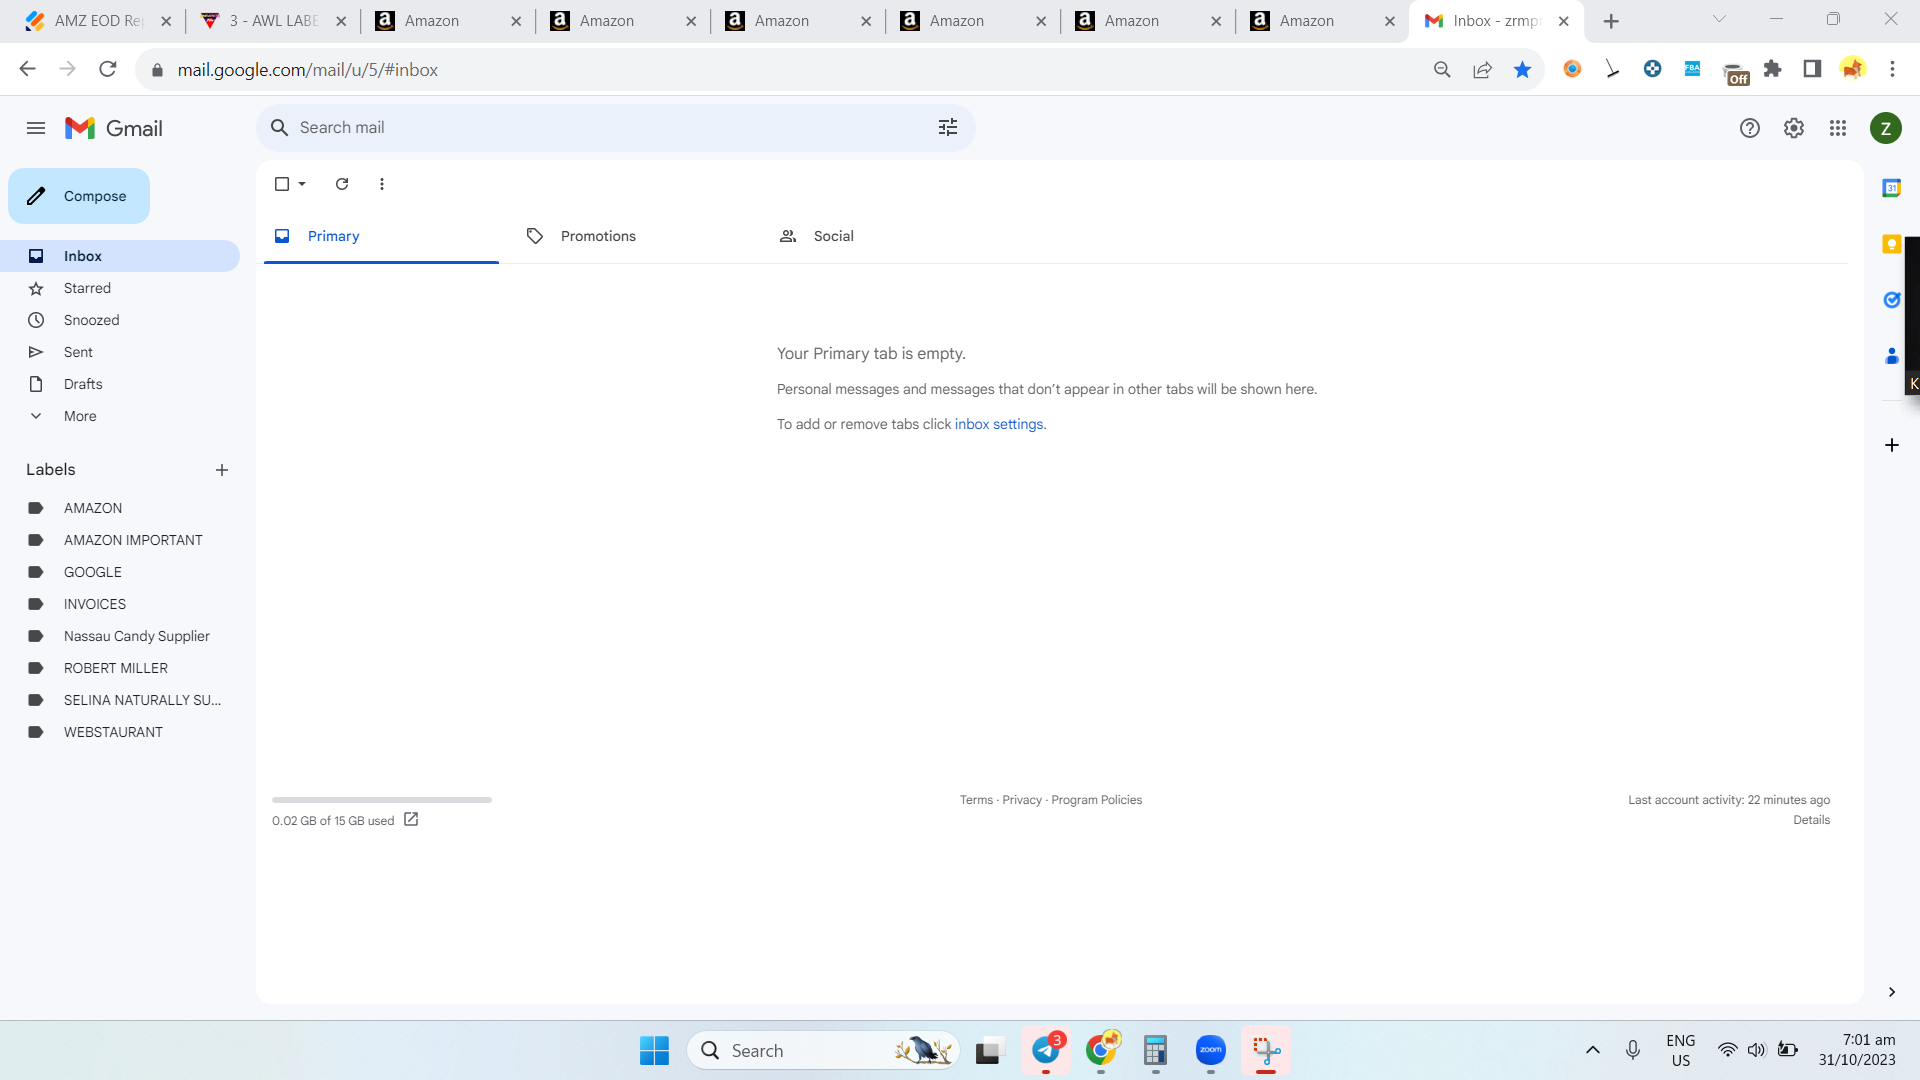Open the Google Account avatar Z

point(1886,128)
